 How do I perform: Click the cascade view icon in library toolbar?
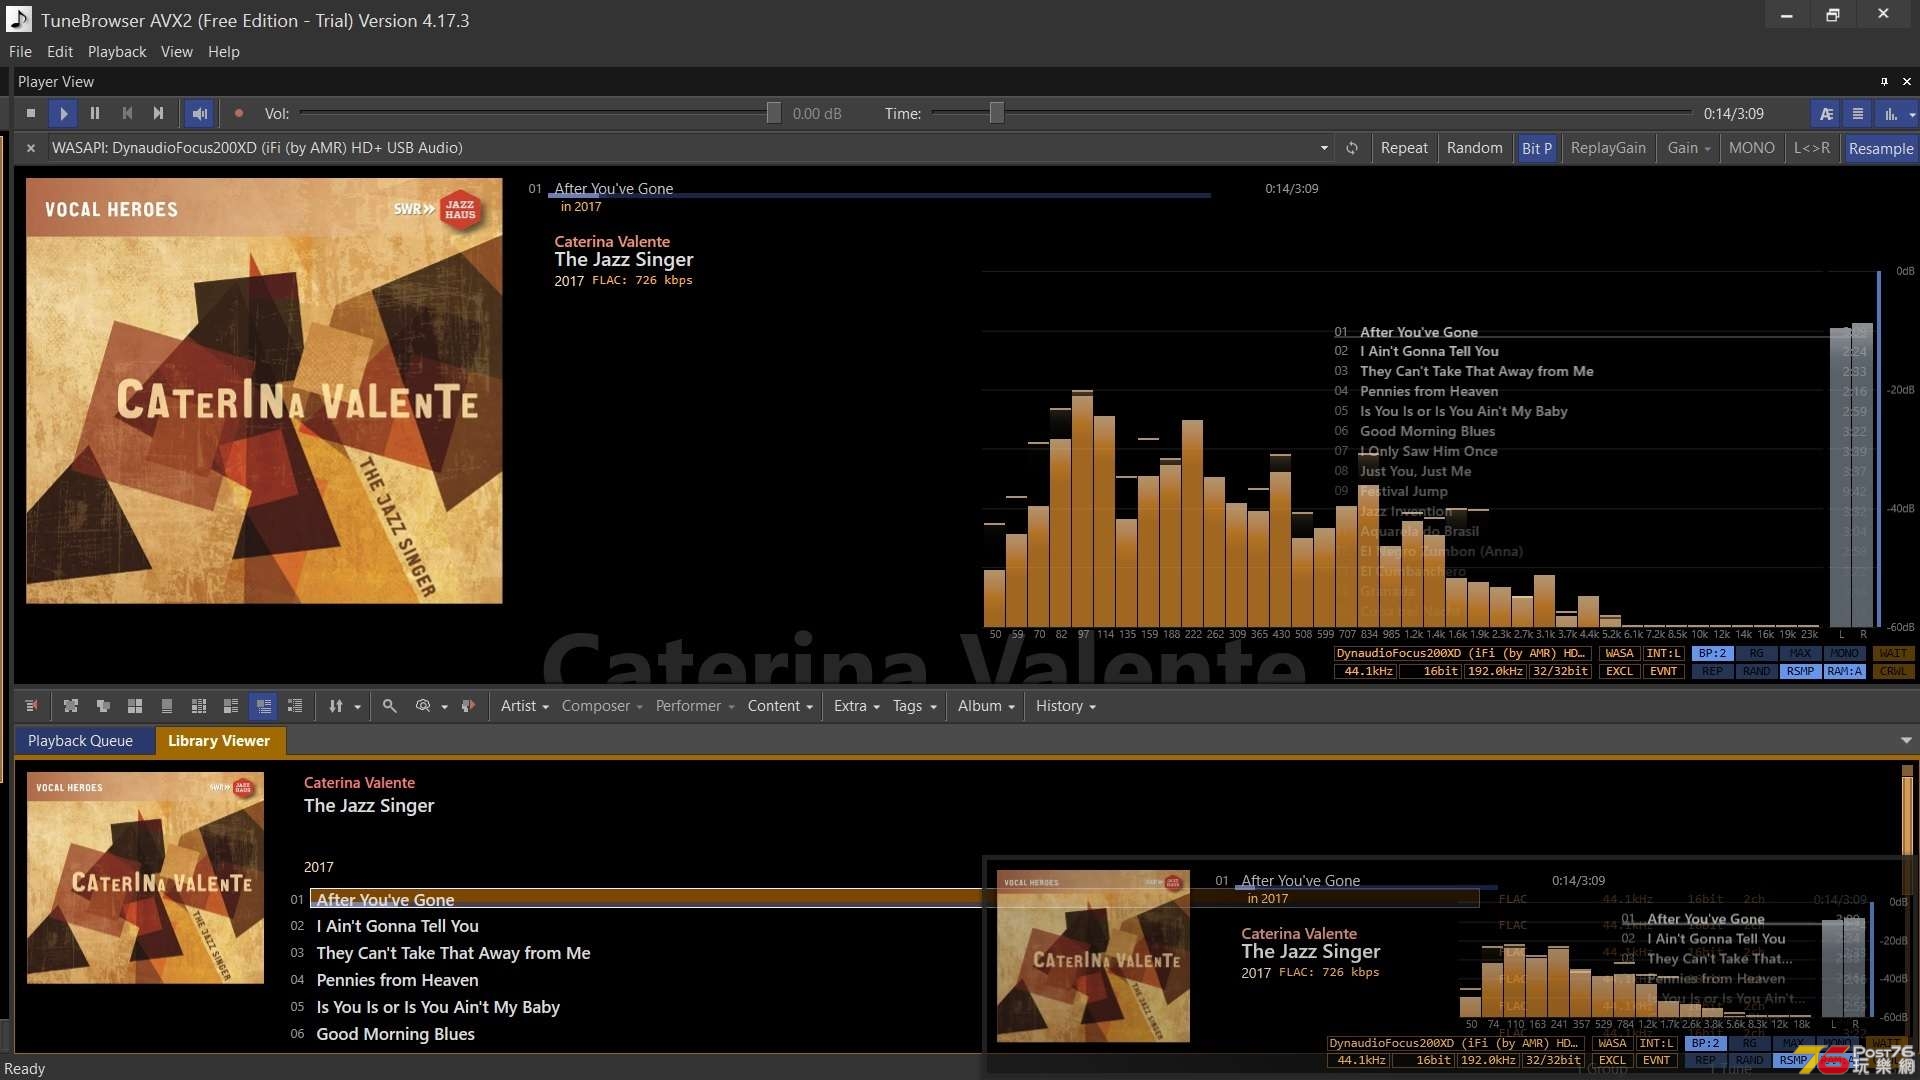(x=103, y=706)
